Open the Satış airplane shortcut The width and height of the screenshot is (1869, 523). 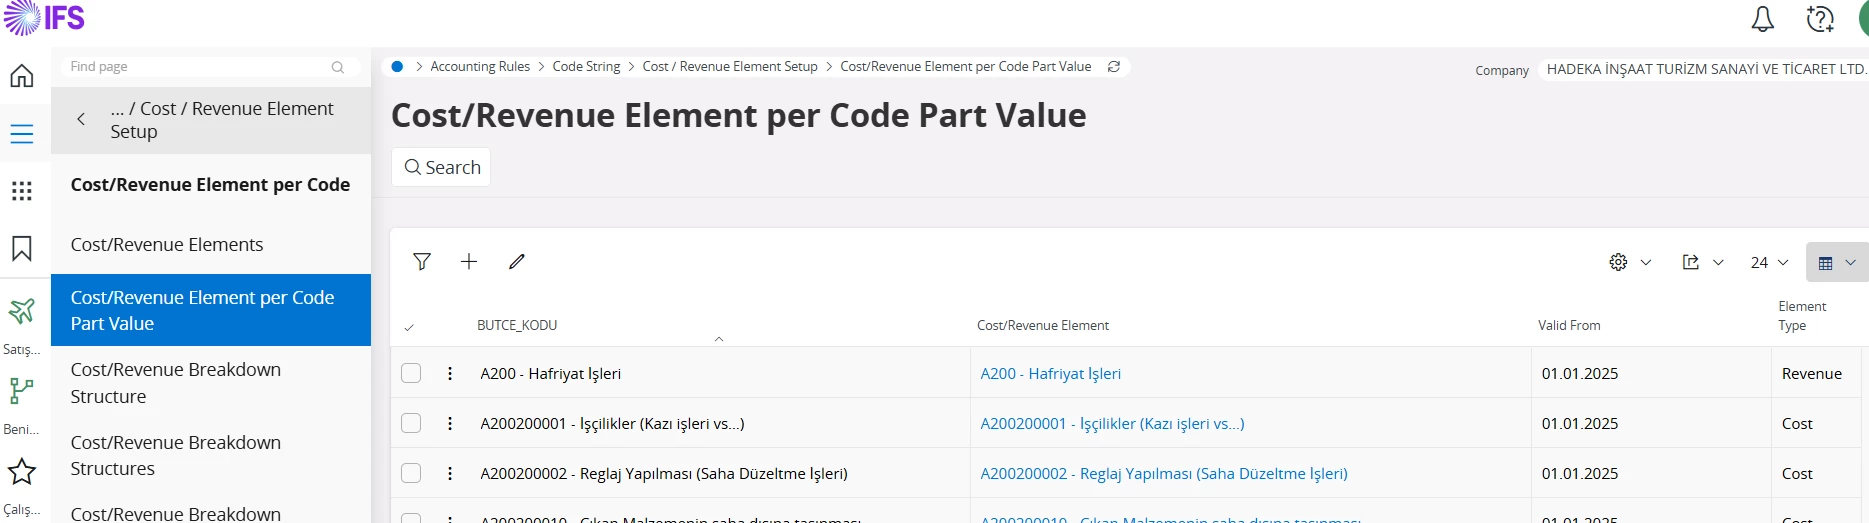22,311
